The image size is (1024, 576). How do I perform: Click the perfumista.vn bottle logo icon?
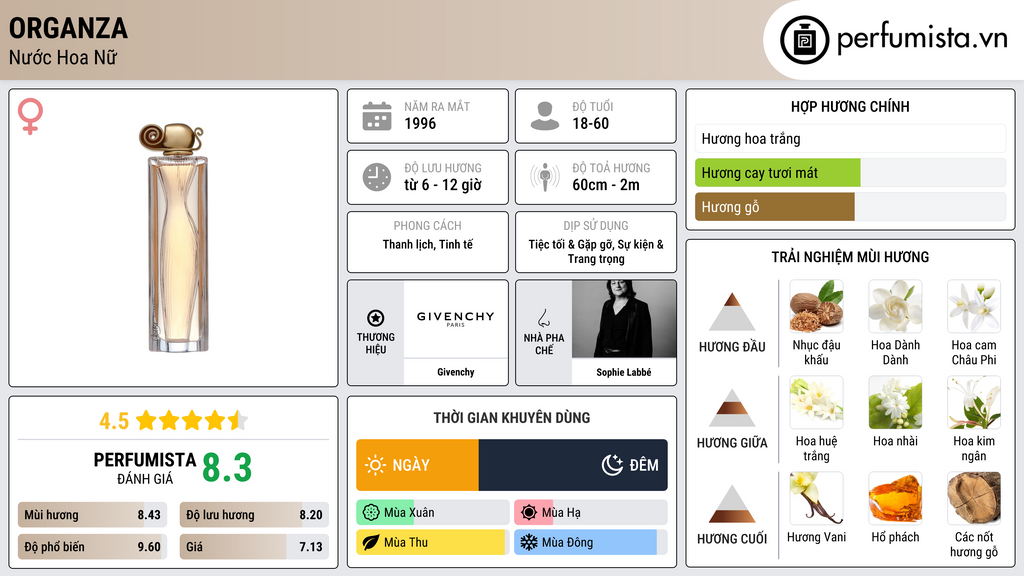pyautogui.click(x=804, y=40)
